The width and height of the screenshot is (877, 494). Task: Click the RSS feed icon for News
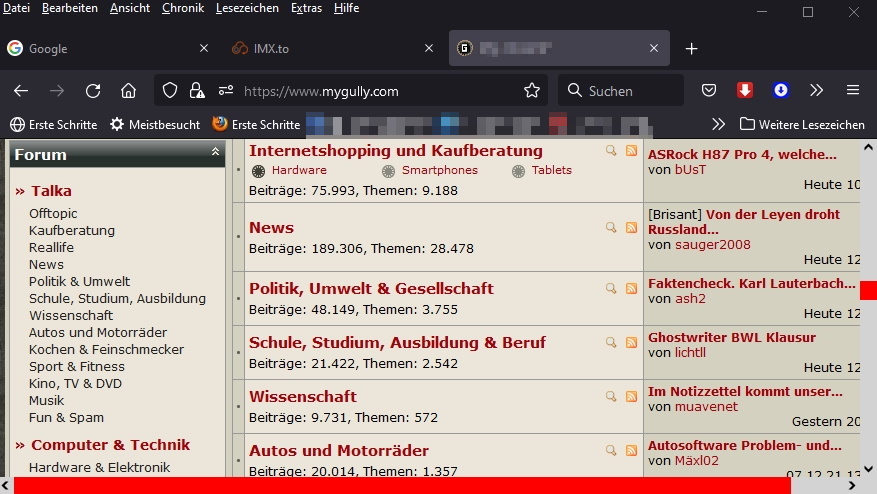631,228
